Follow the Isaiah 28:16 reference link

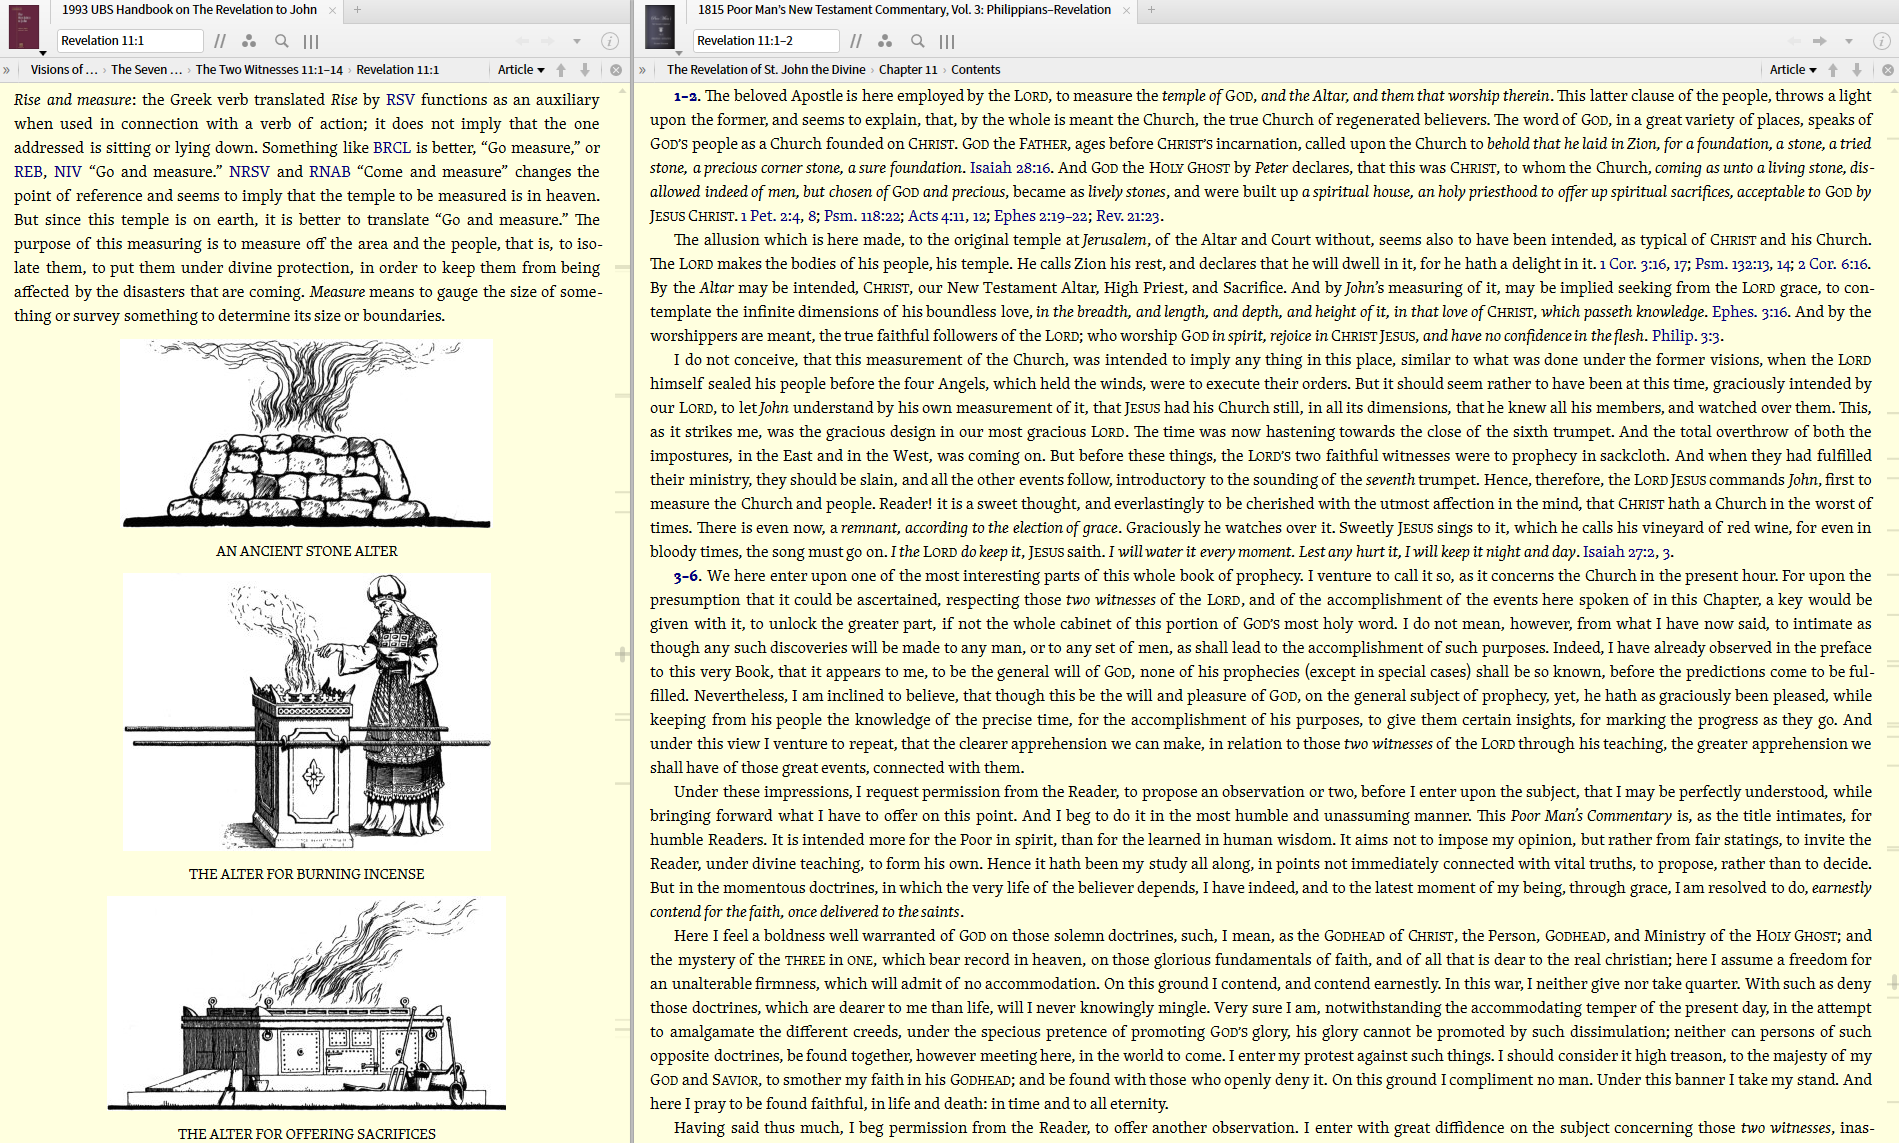pos(1010,168)
